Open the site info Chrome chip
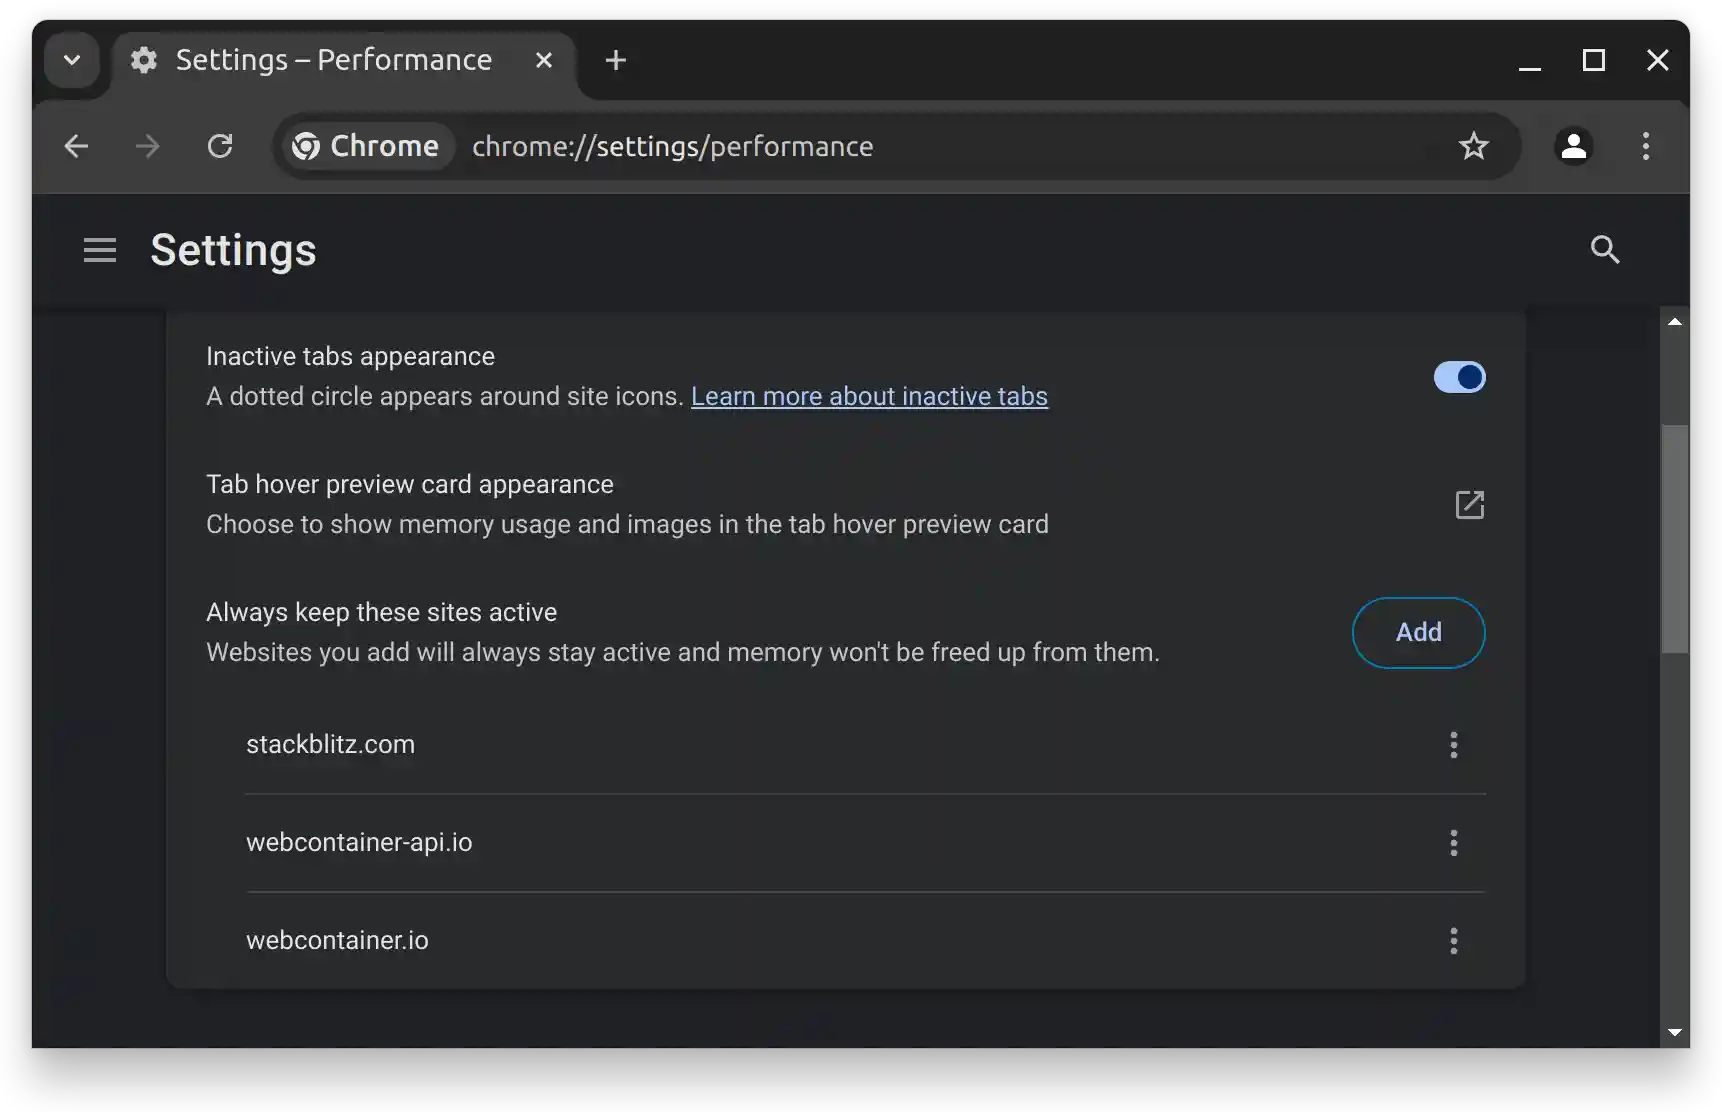Image resolution: width=1722 pixels, height=1112 pixels. point(365,146)
